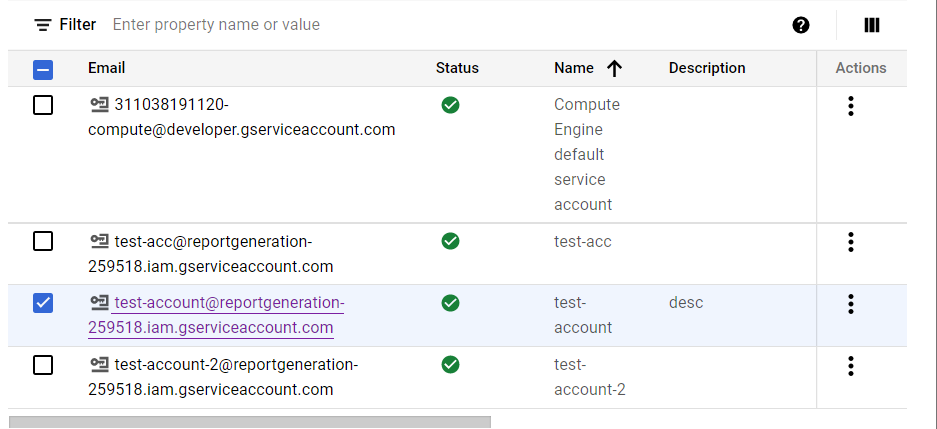This screenshot has height=429, width=937.
Task: Open actions menu for test-account-2
Action: (x=850, y=365)
